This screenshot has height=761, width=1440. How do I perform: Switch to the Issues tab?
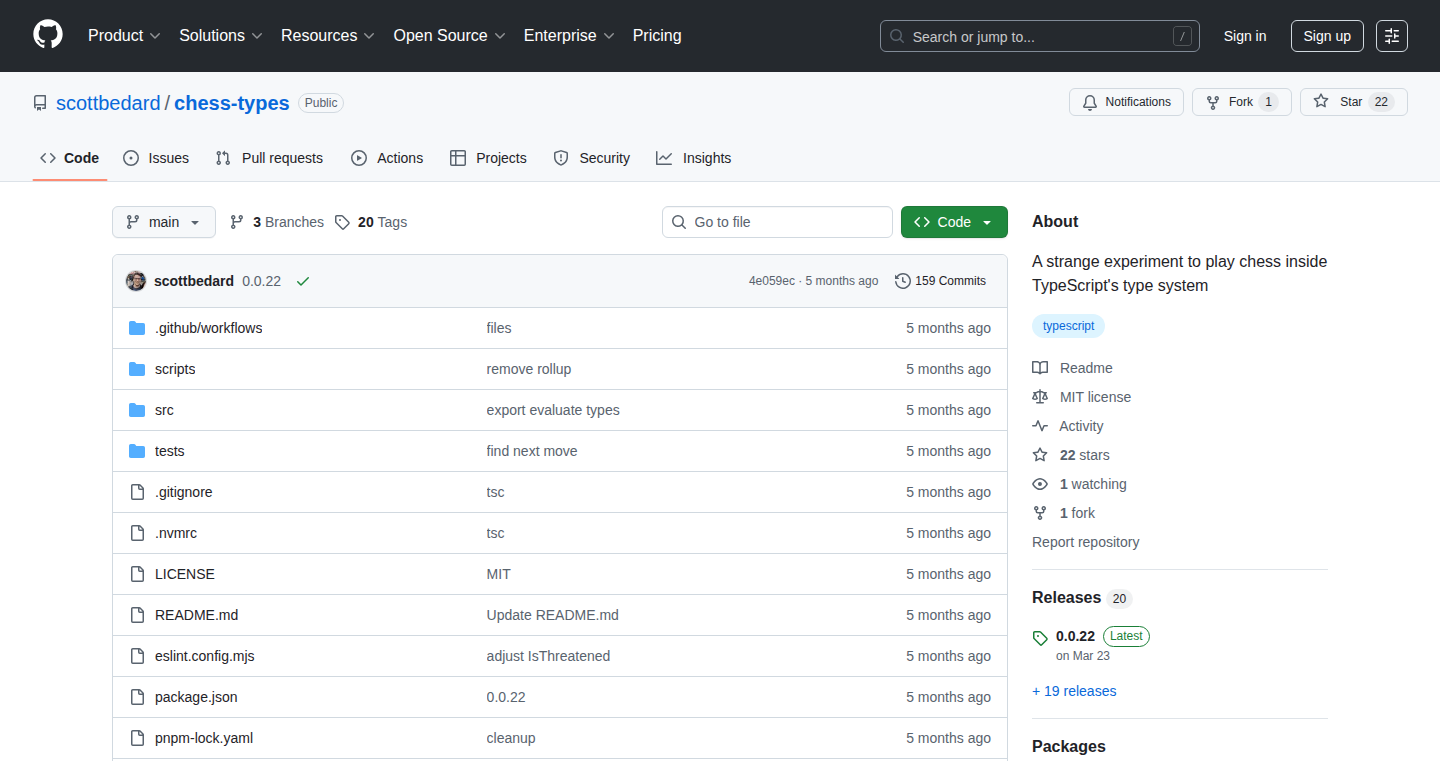[156, 158]
